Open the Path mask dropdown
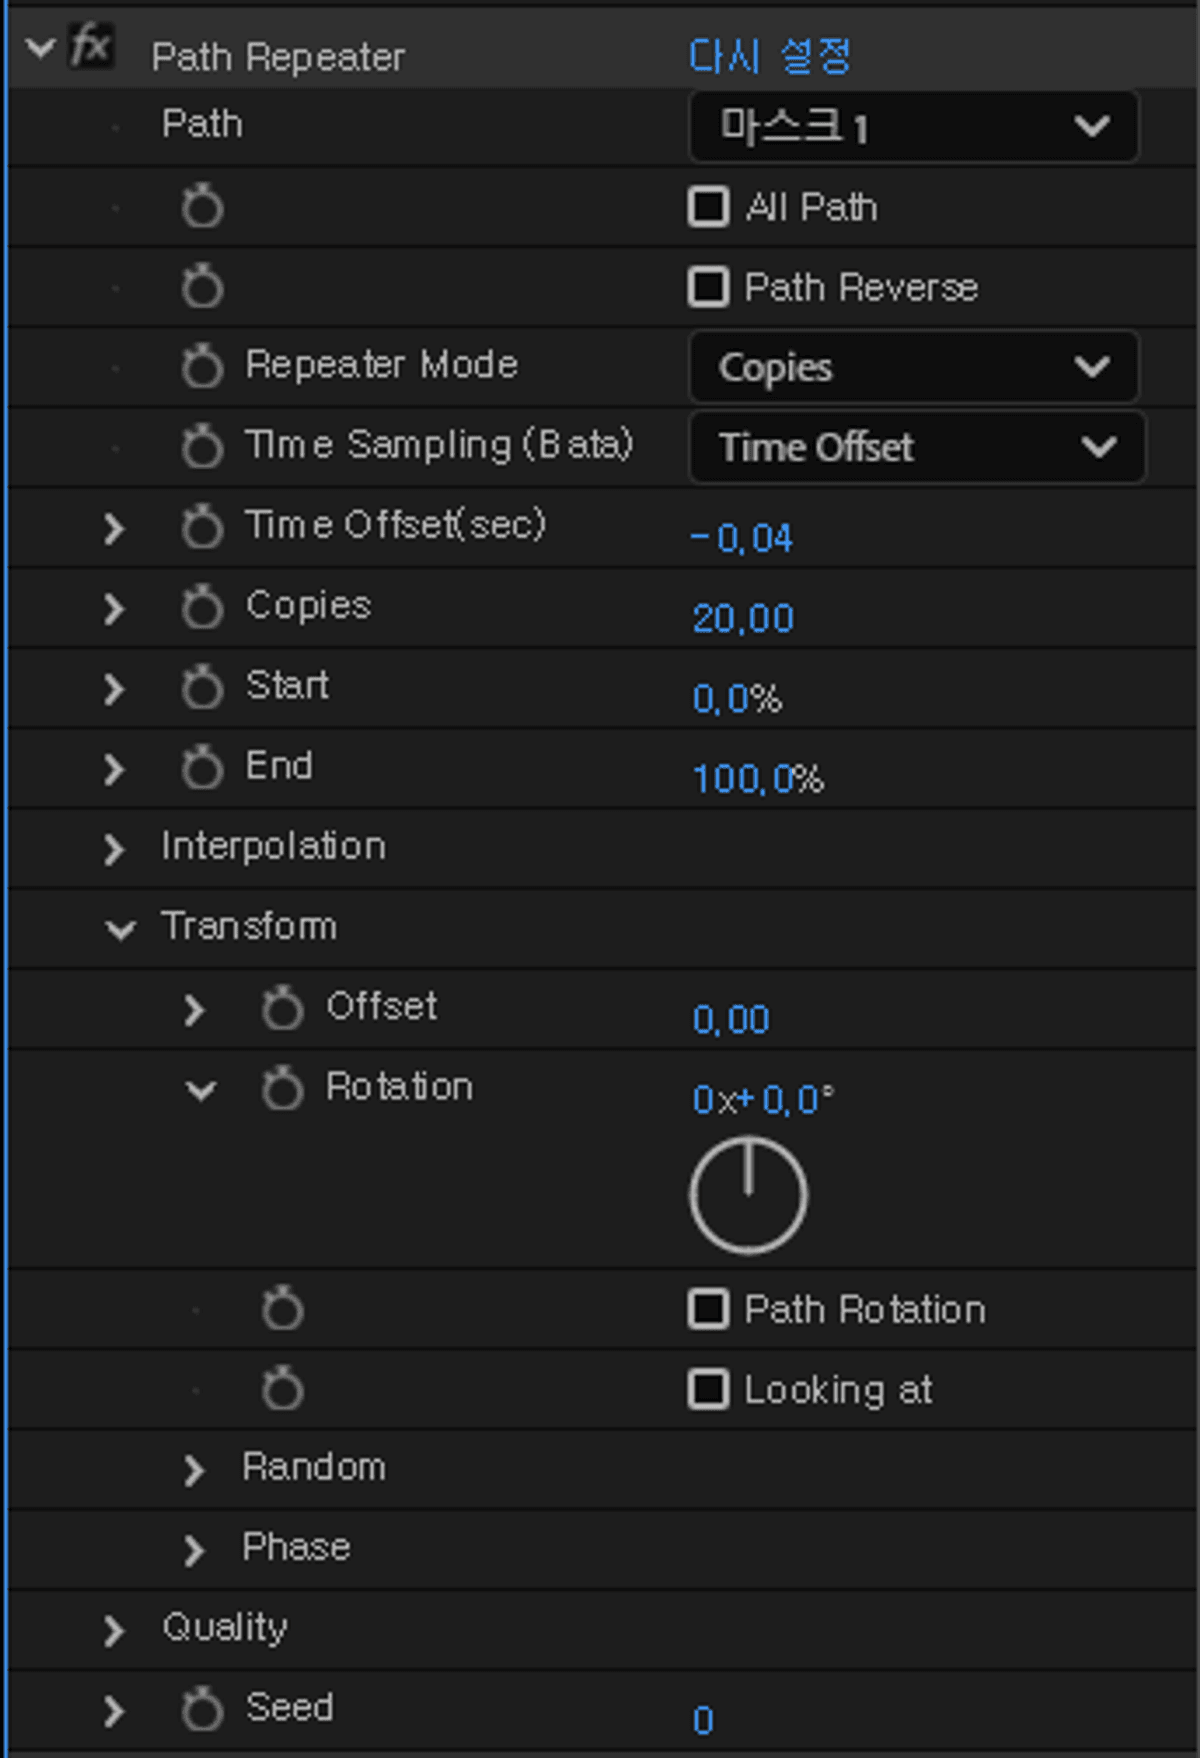Image resolution: width=1200 pixels, height=1758 pixels. (913, 127)
